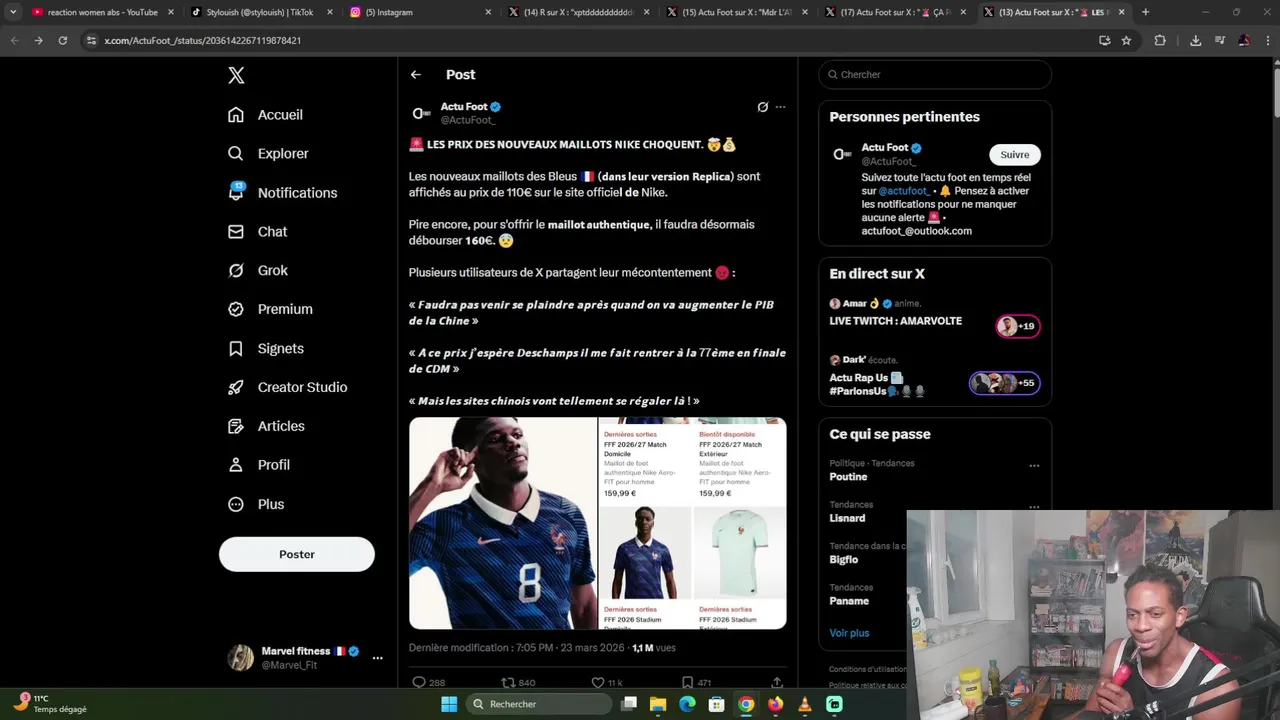Viewport: 1280px width, 720px height.
Task: Open the @actufoot_ mention link
Action: coord(905,191)
